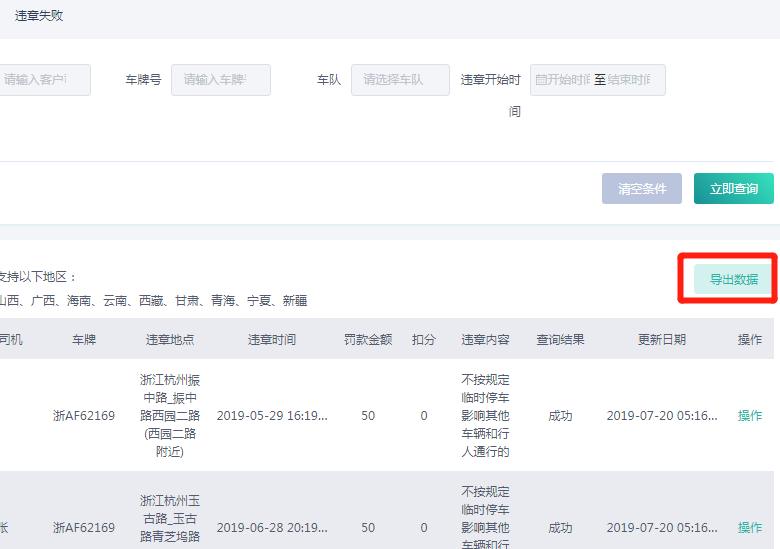The height and width of the screenshot is (549, 780).
Task: Switch to the 违章失败 tab
Action: tap(39, 16)
